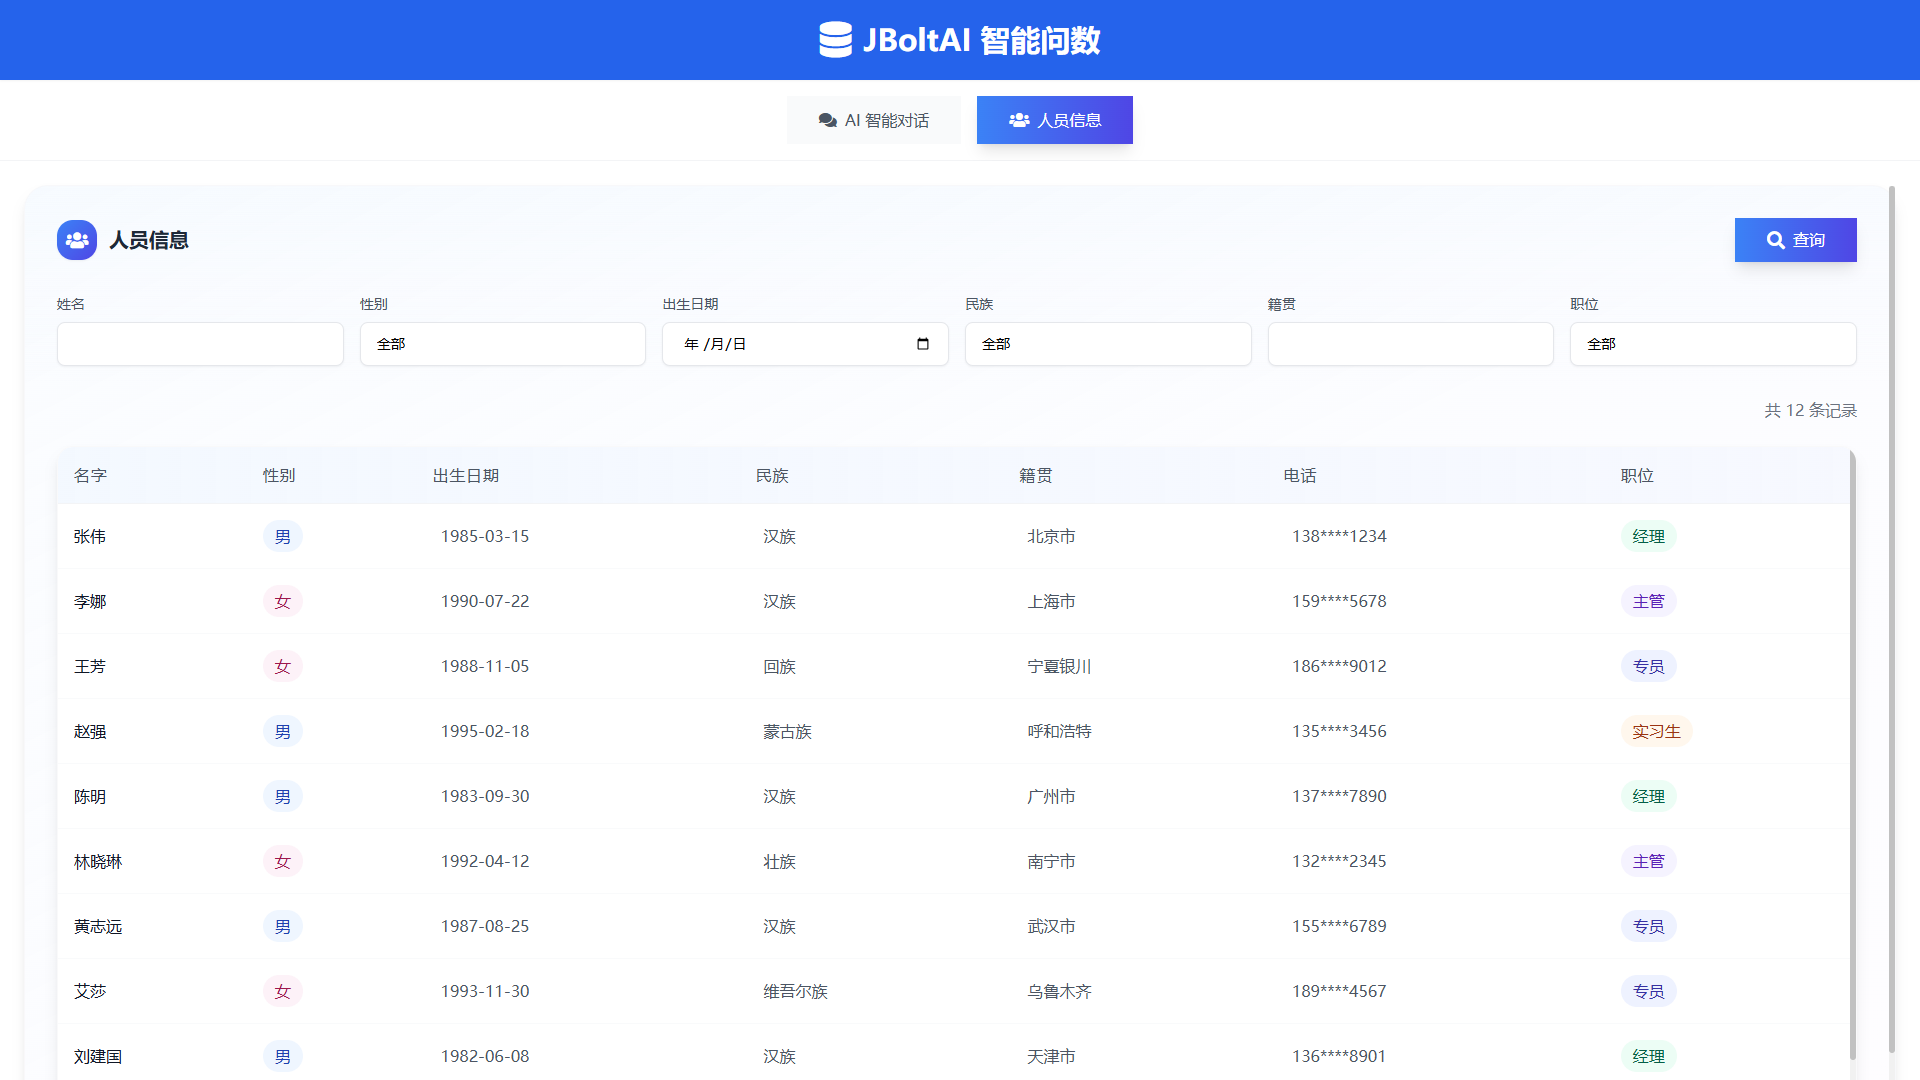Click the 名字 column header
The height and width of the screenshot is (1080, 1920).
(x=90, y=476)
